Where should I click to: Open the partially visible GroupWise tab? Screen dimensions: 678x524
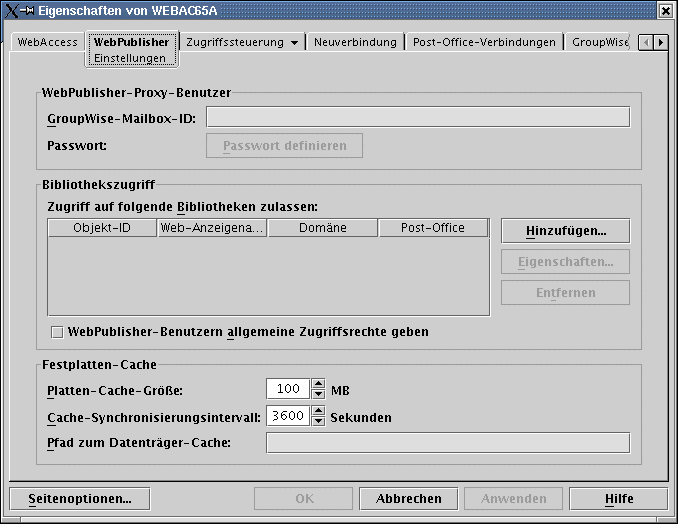(599, 42)
